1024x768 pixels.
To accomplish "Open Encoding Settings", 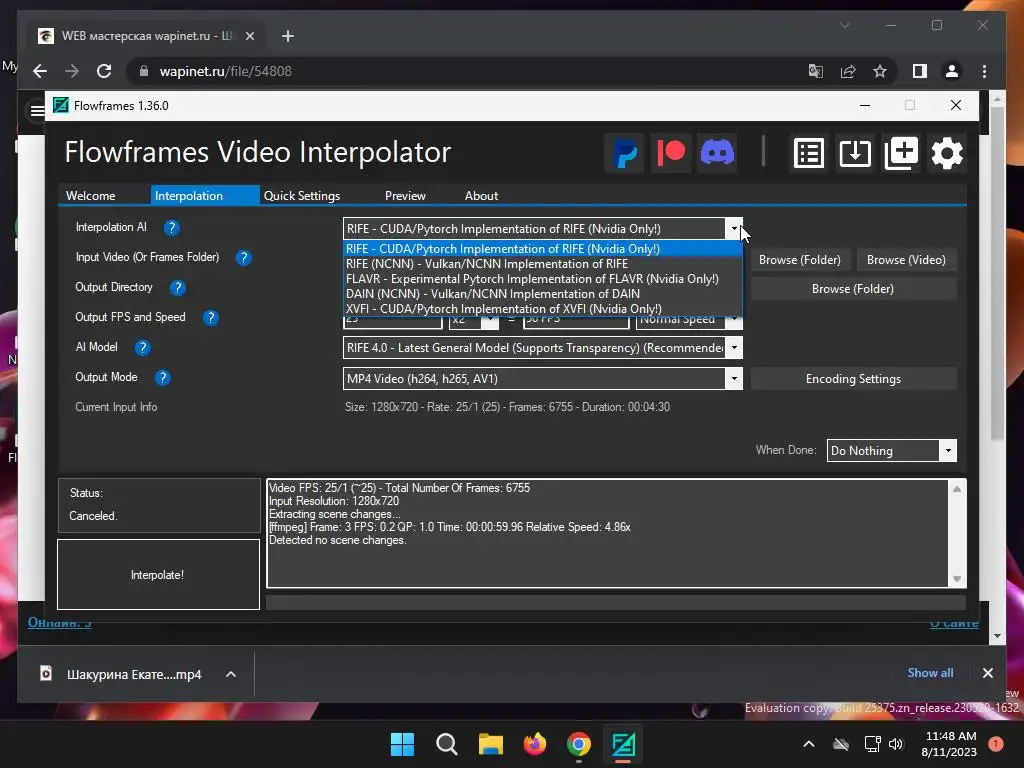I will pyautogui.click(x=853, y=379).
